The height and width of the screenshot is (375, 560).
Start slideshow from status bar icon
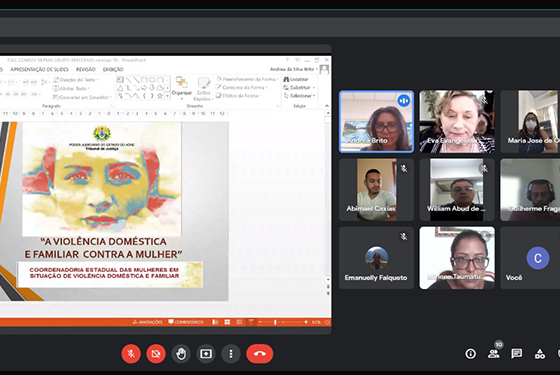pyautogui.click(x=251, y=322)
